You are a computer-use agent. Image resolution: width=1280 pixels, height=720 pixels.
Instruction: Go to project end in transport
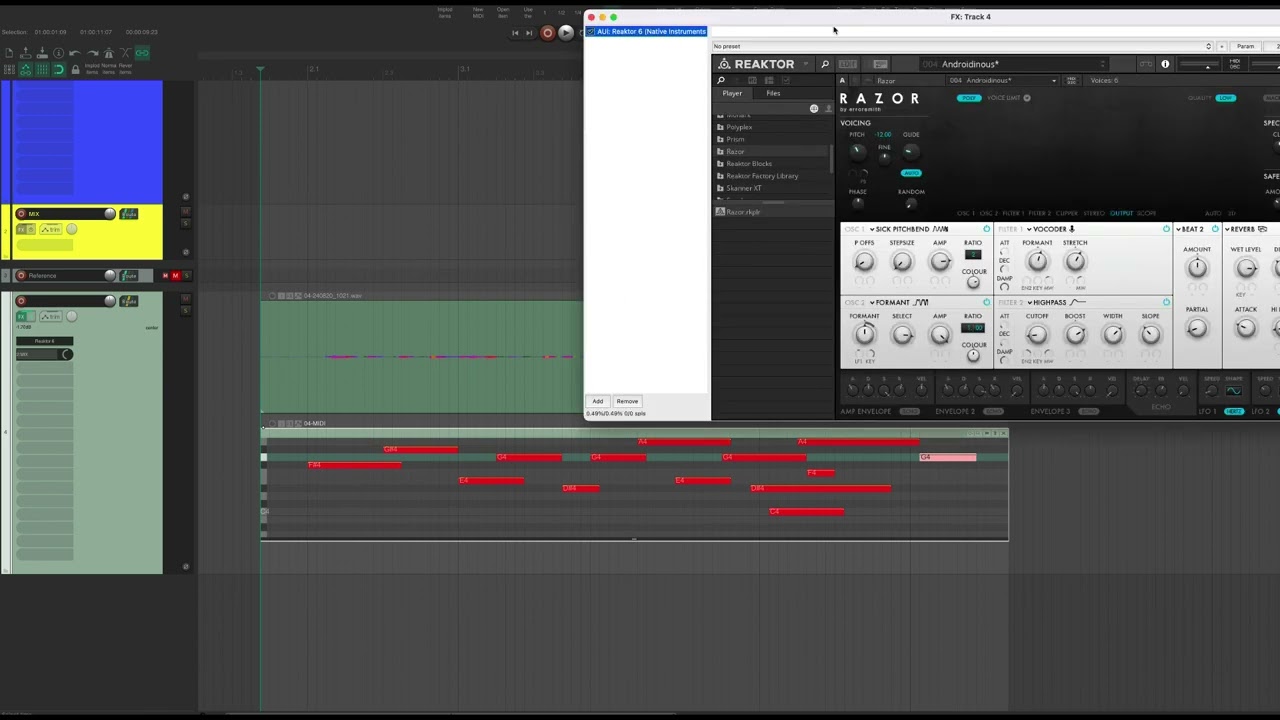tap(531, 33)
